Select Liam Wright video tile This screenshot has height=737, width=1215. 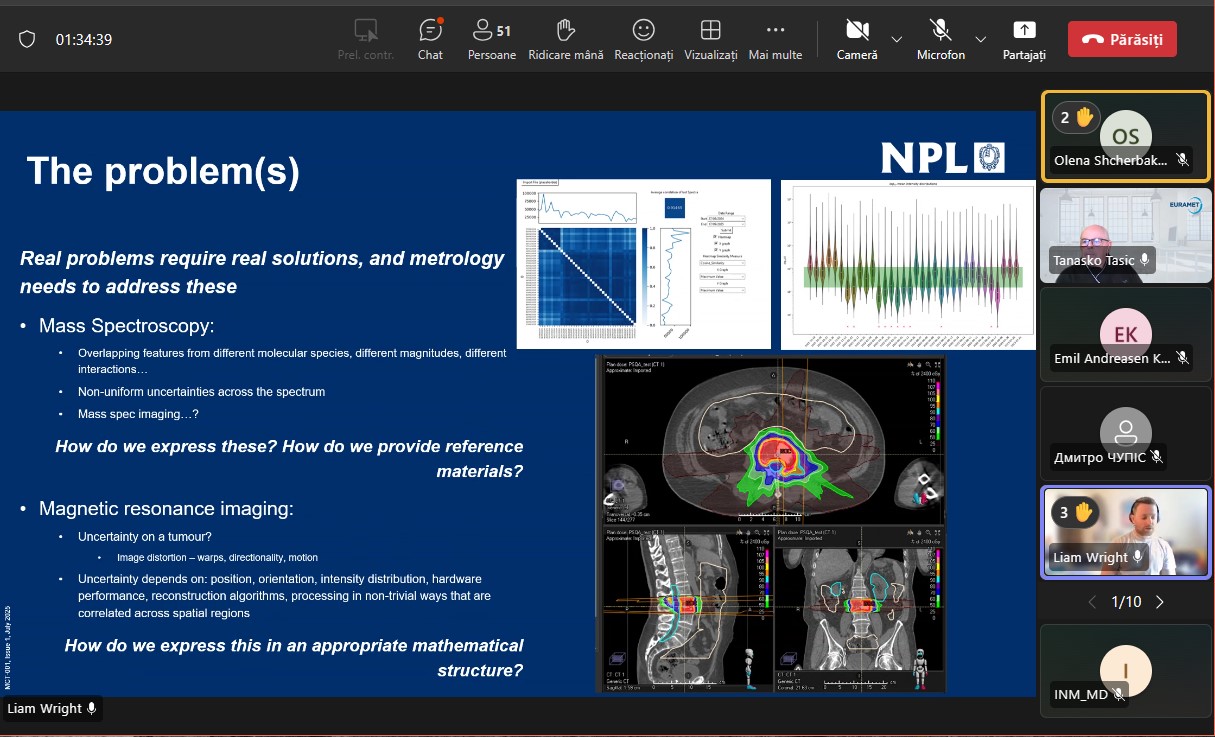pyautogui.click(x=1125, y=532)
